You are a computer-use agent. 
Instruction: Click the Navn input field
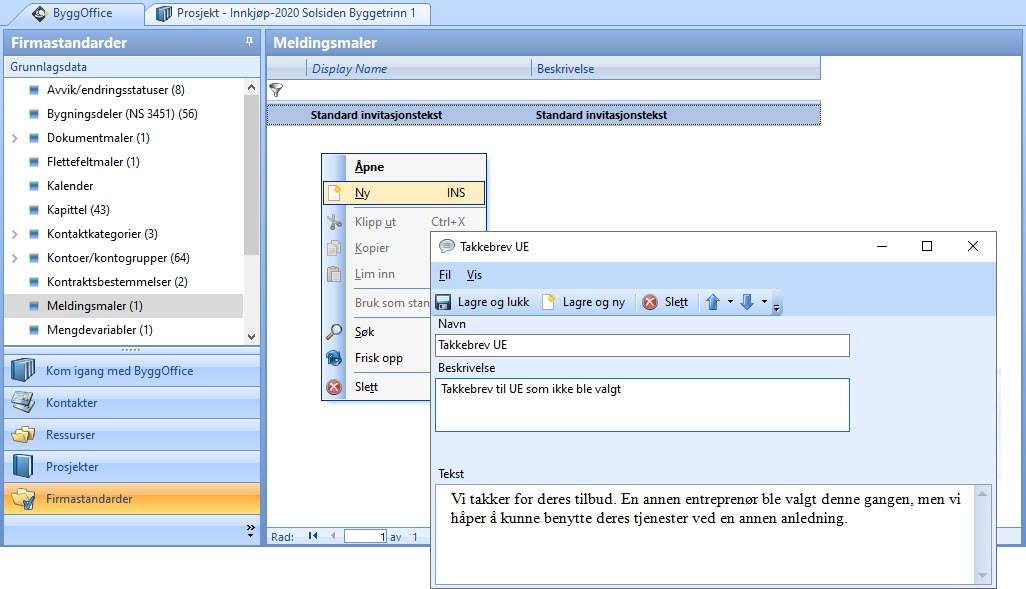click(x=642, y=345)
